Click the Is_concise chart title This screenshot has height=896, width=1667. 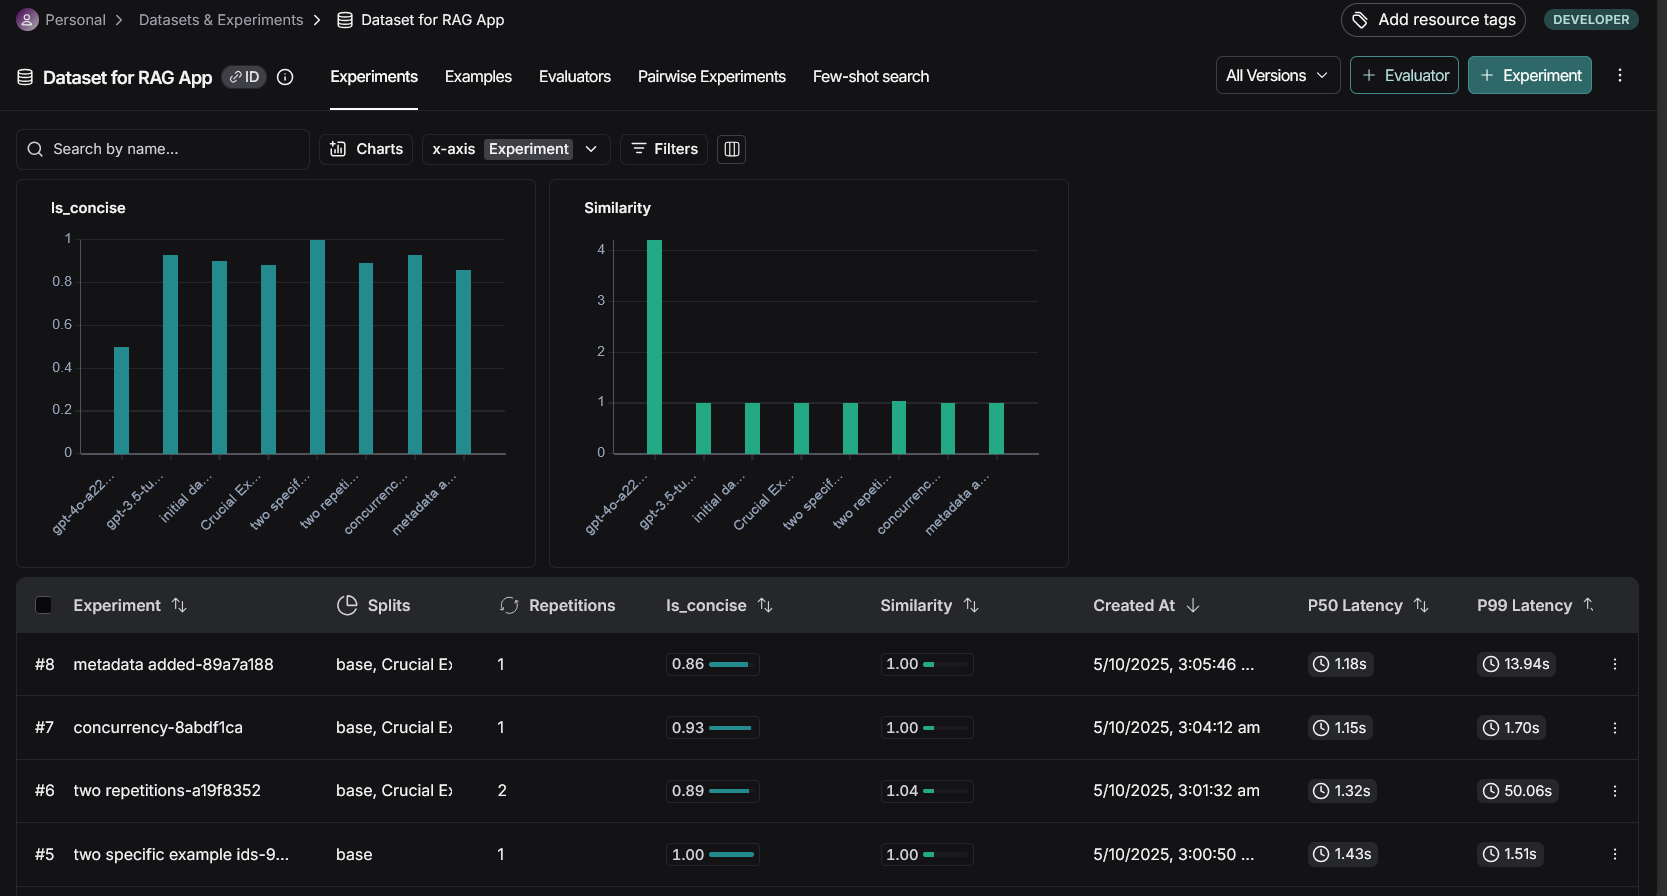(x=88, y=208)
